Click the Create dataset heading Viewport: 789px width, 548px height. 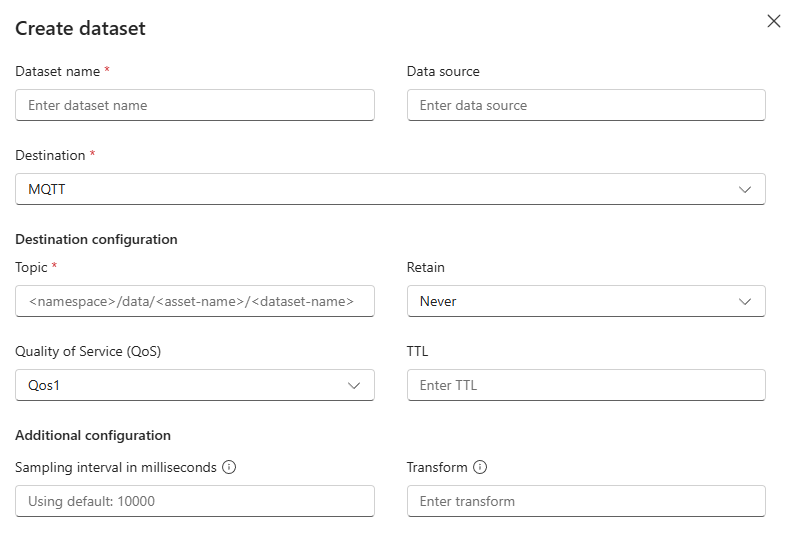point(80,28)
